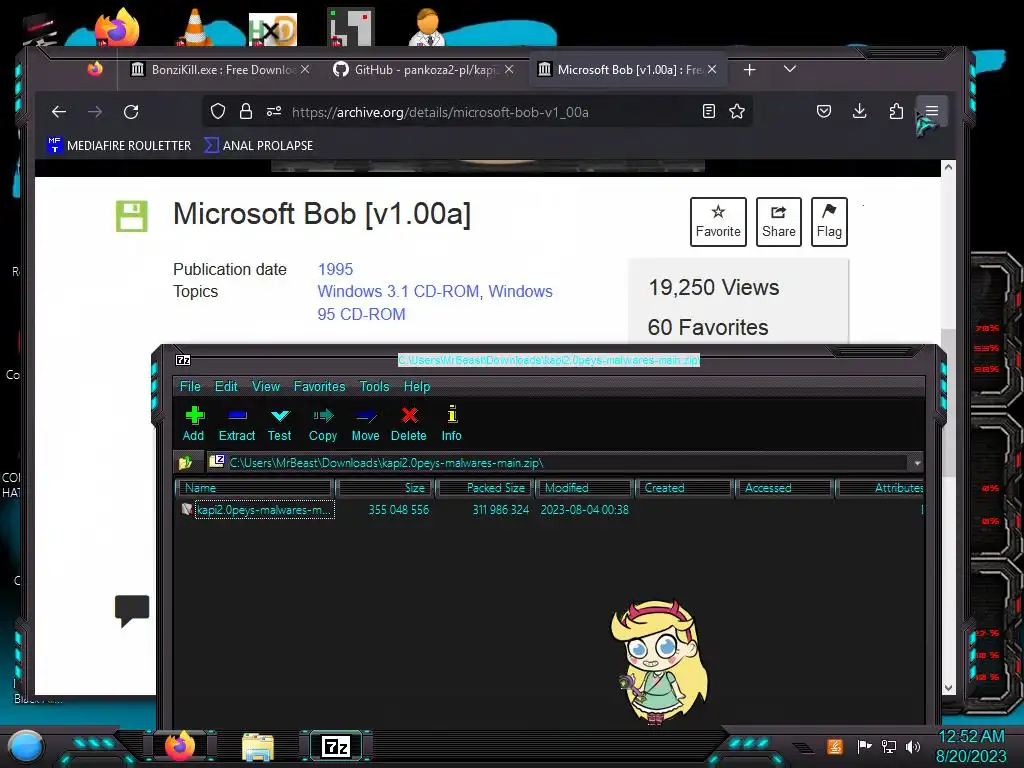The height and width of the screenshot is (768, 1024).
Task: Close the BonziKill.exe tab
Action: 305,69
